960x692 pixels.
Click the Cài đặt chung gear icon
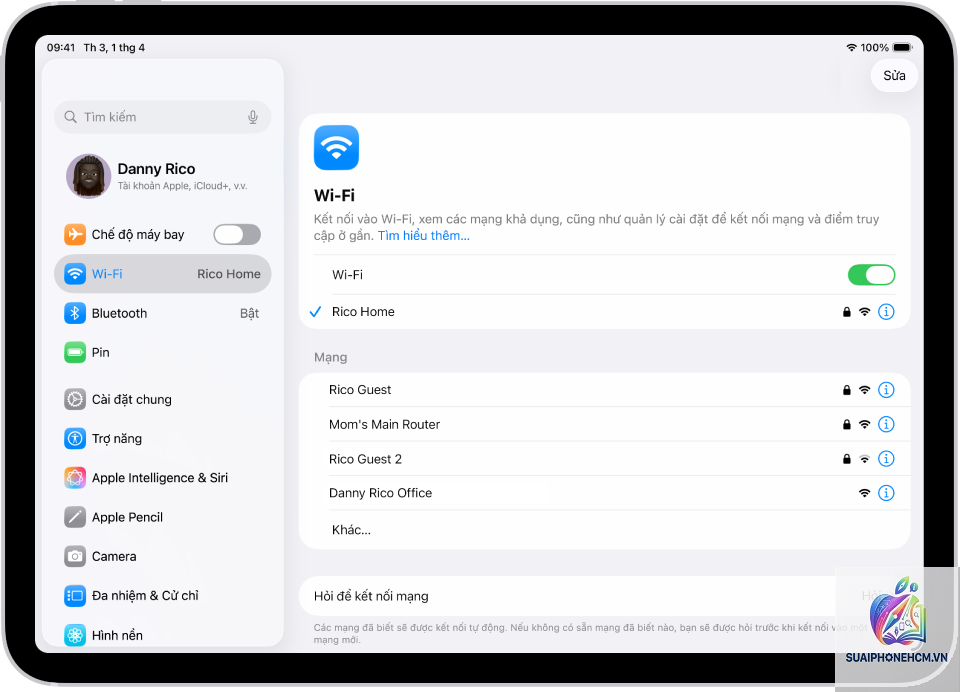[75, 399]
